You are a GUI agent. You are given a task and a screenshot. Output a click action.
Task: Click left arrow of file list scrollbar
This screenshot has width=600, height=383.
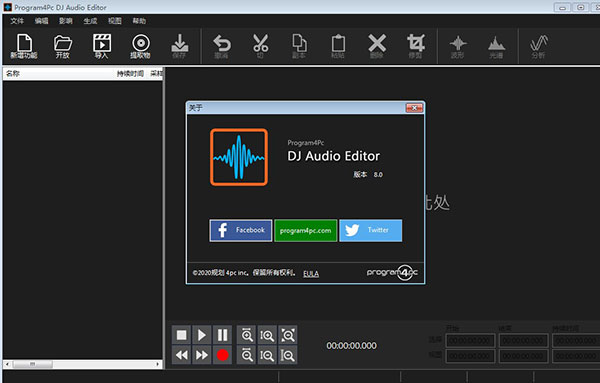point(7,364)
